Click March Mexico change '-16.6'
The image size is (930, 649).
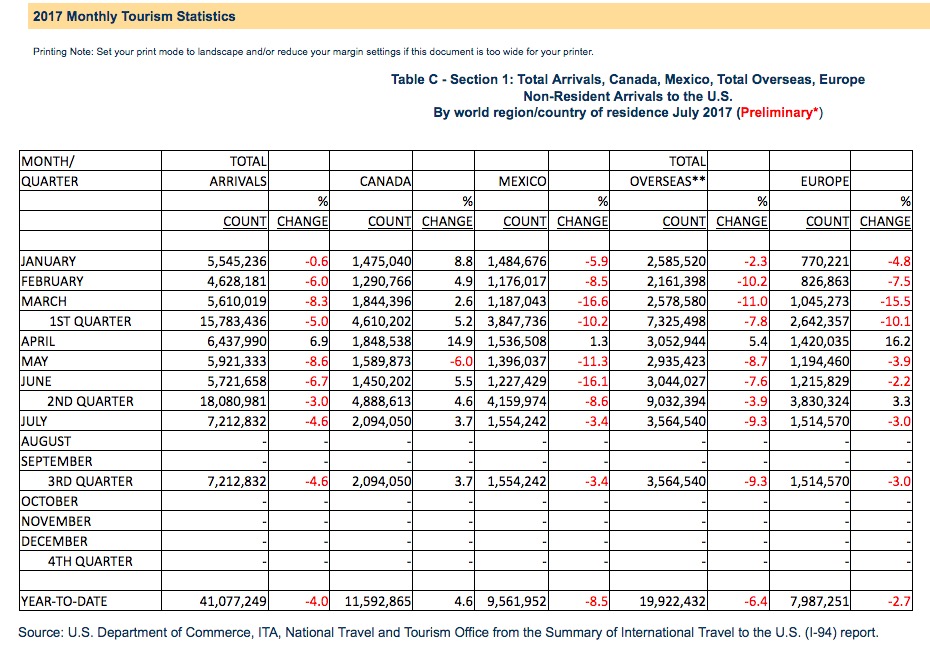click(x=593, y=301)
